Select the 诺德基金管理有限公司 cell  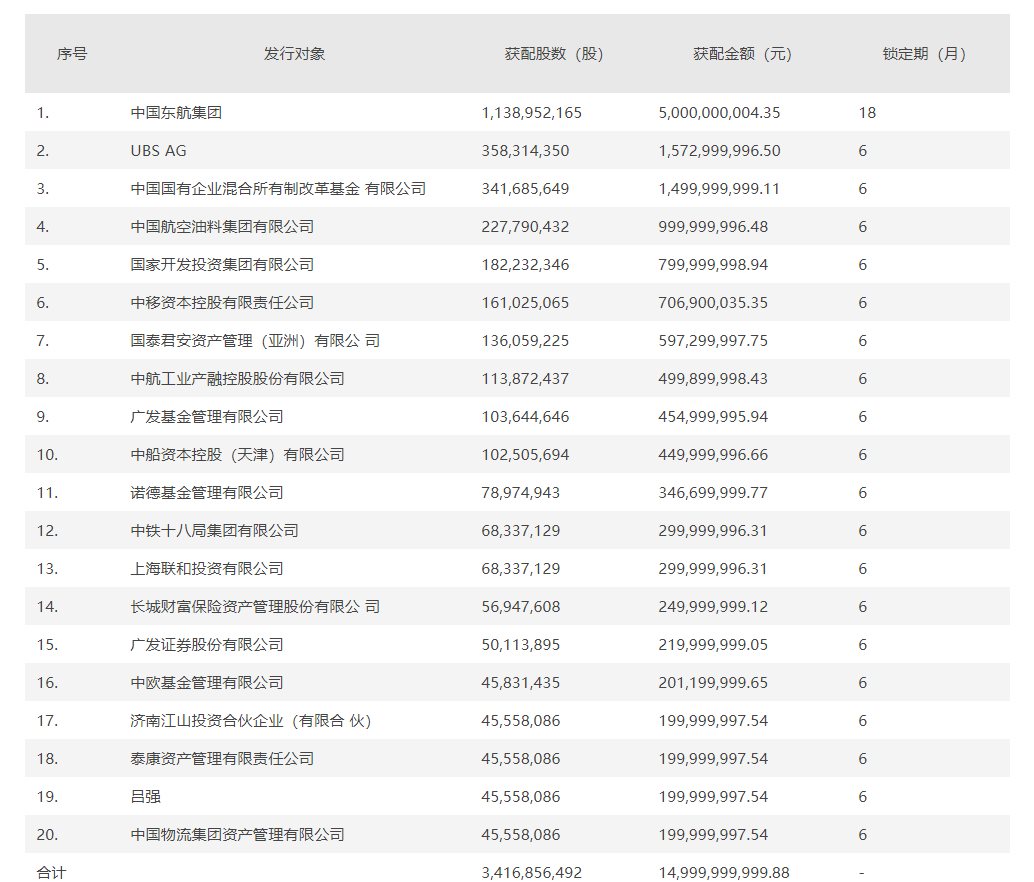coord(206,493)
